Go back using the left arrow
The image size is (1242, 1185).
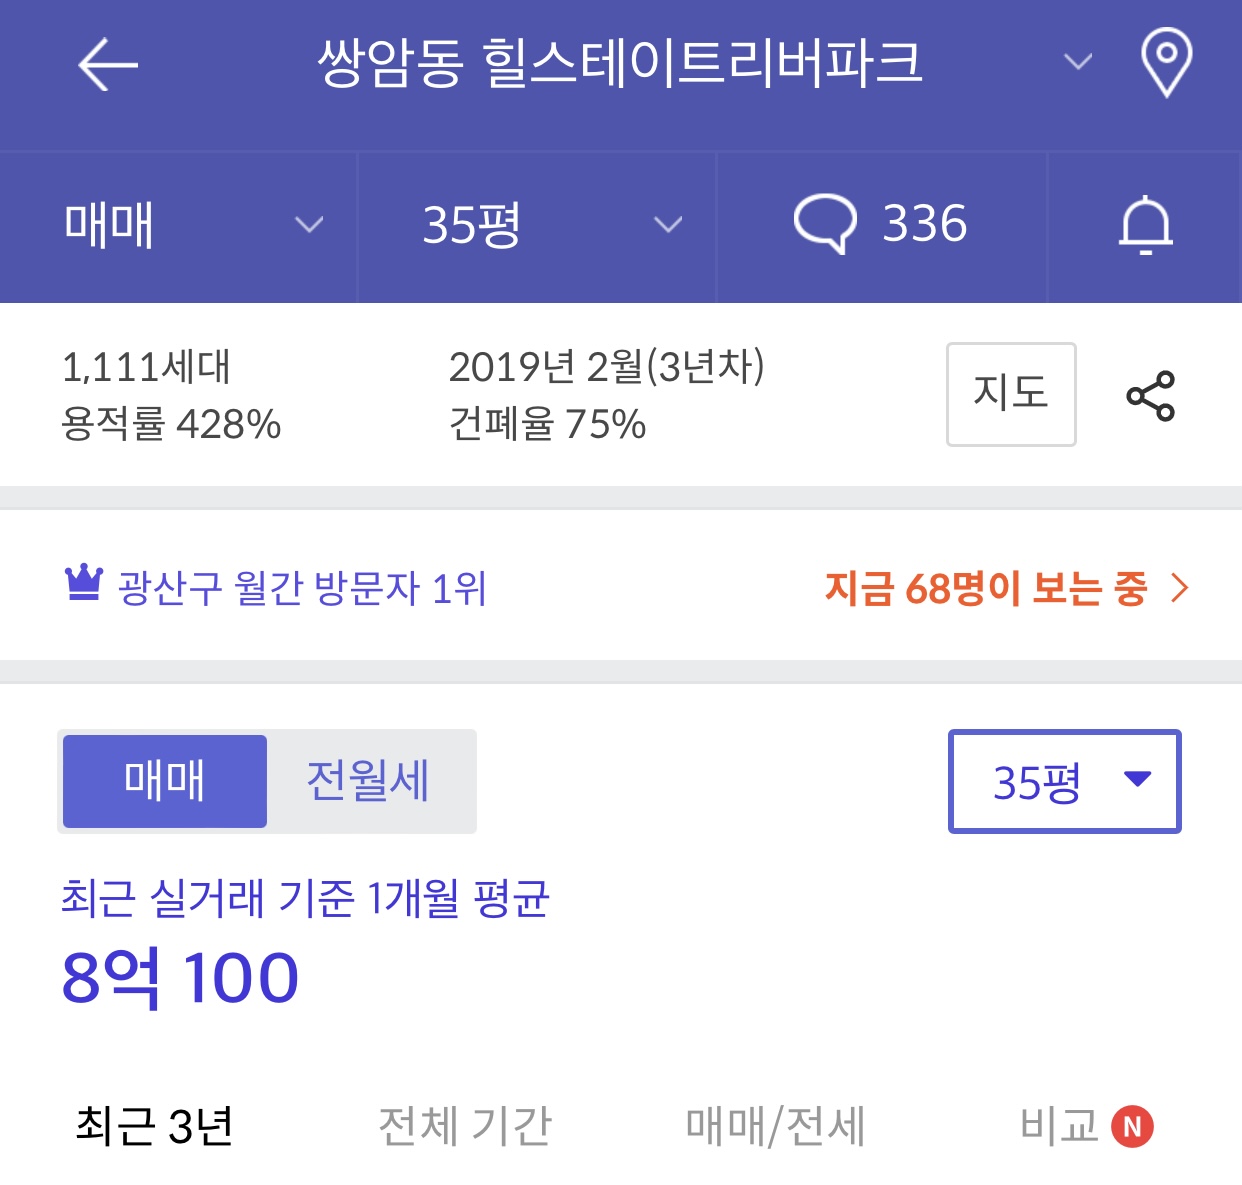[108, 65]
